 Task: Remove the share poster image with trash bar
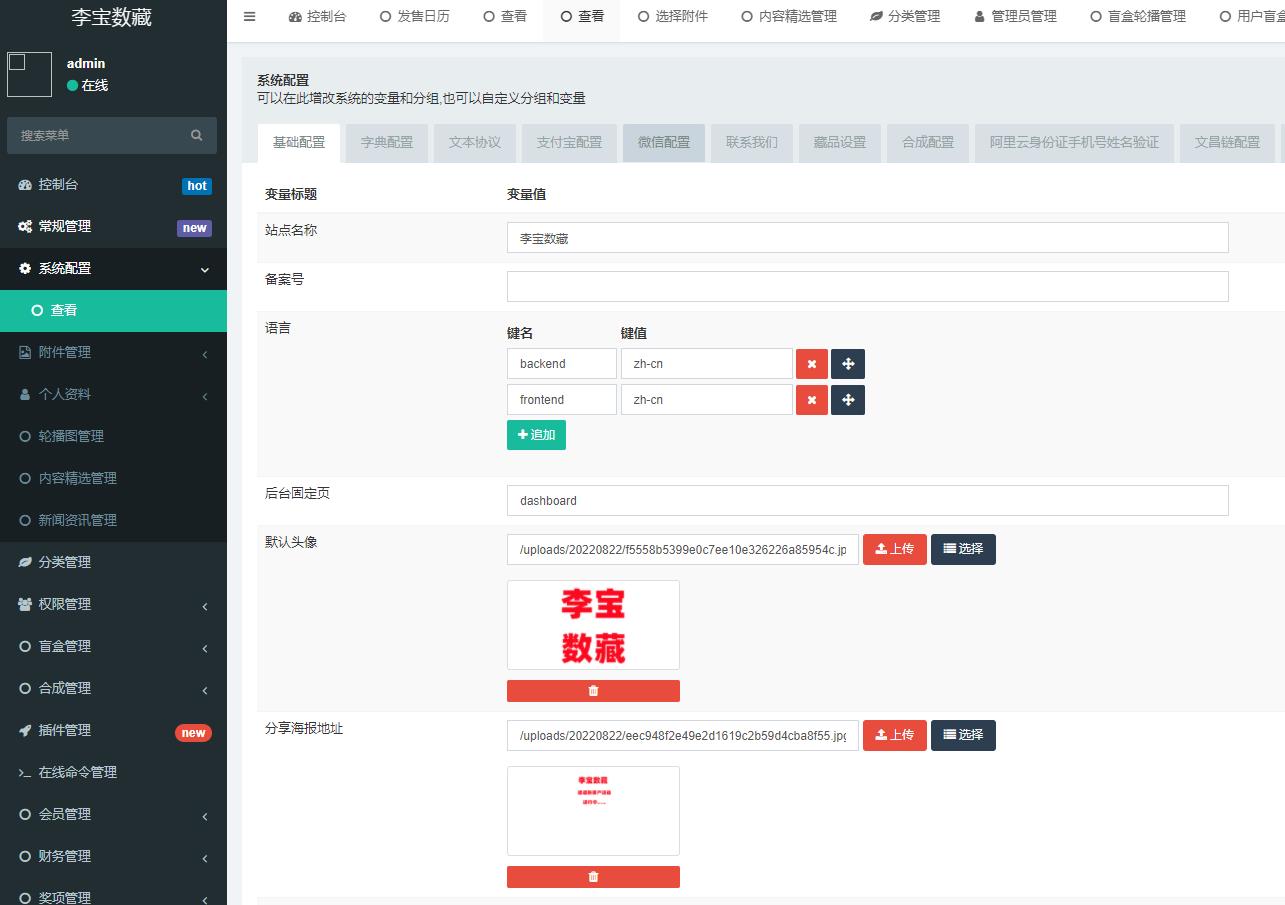[x=593, y=877]
